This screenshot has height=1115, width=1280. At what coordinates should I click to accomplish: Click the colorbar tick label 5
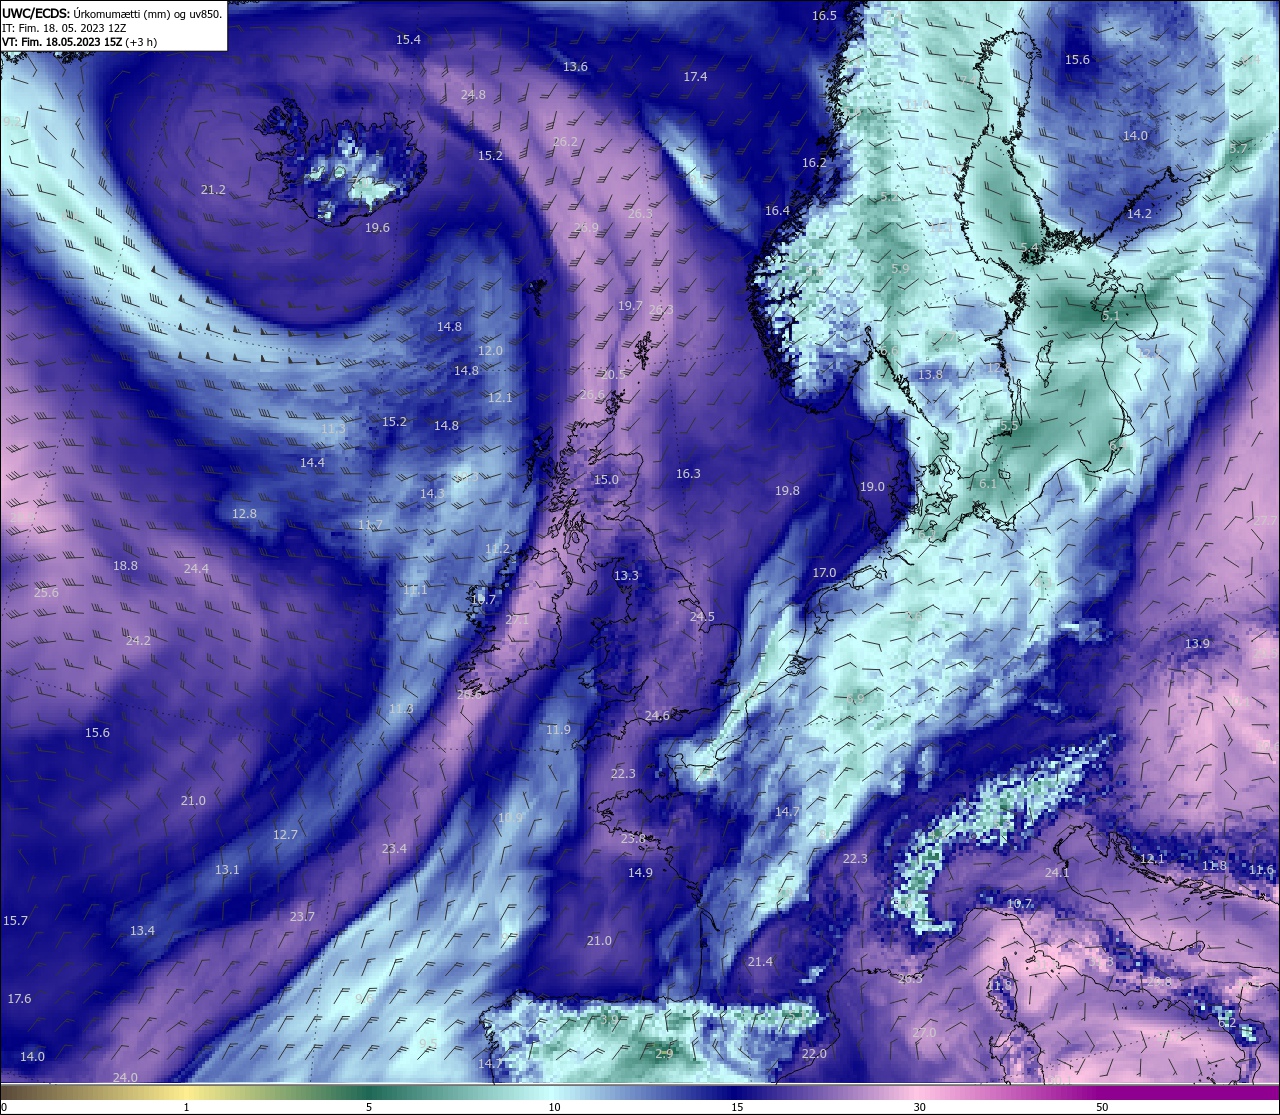pyautogui.click(x=369, y=1107)
